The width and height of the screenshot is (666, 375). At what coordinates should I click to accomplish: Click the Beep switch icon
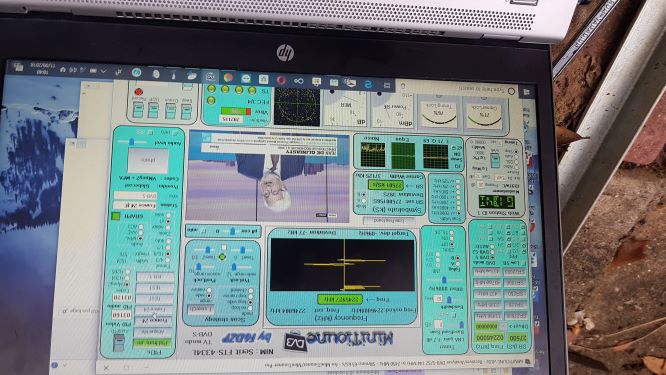(x=186, y=112)
